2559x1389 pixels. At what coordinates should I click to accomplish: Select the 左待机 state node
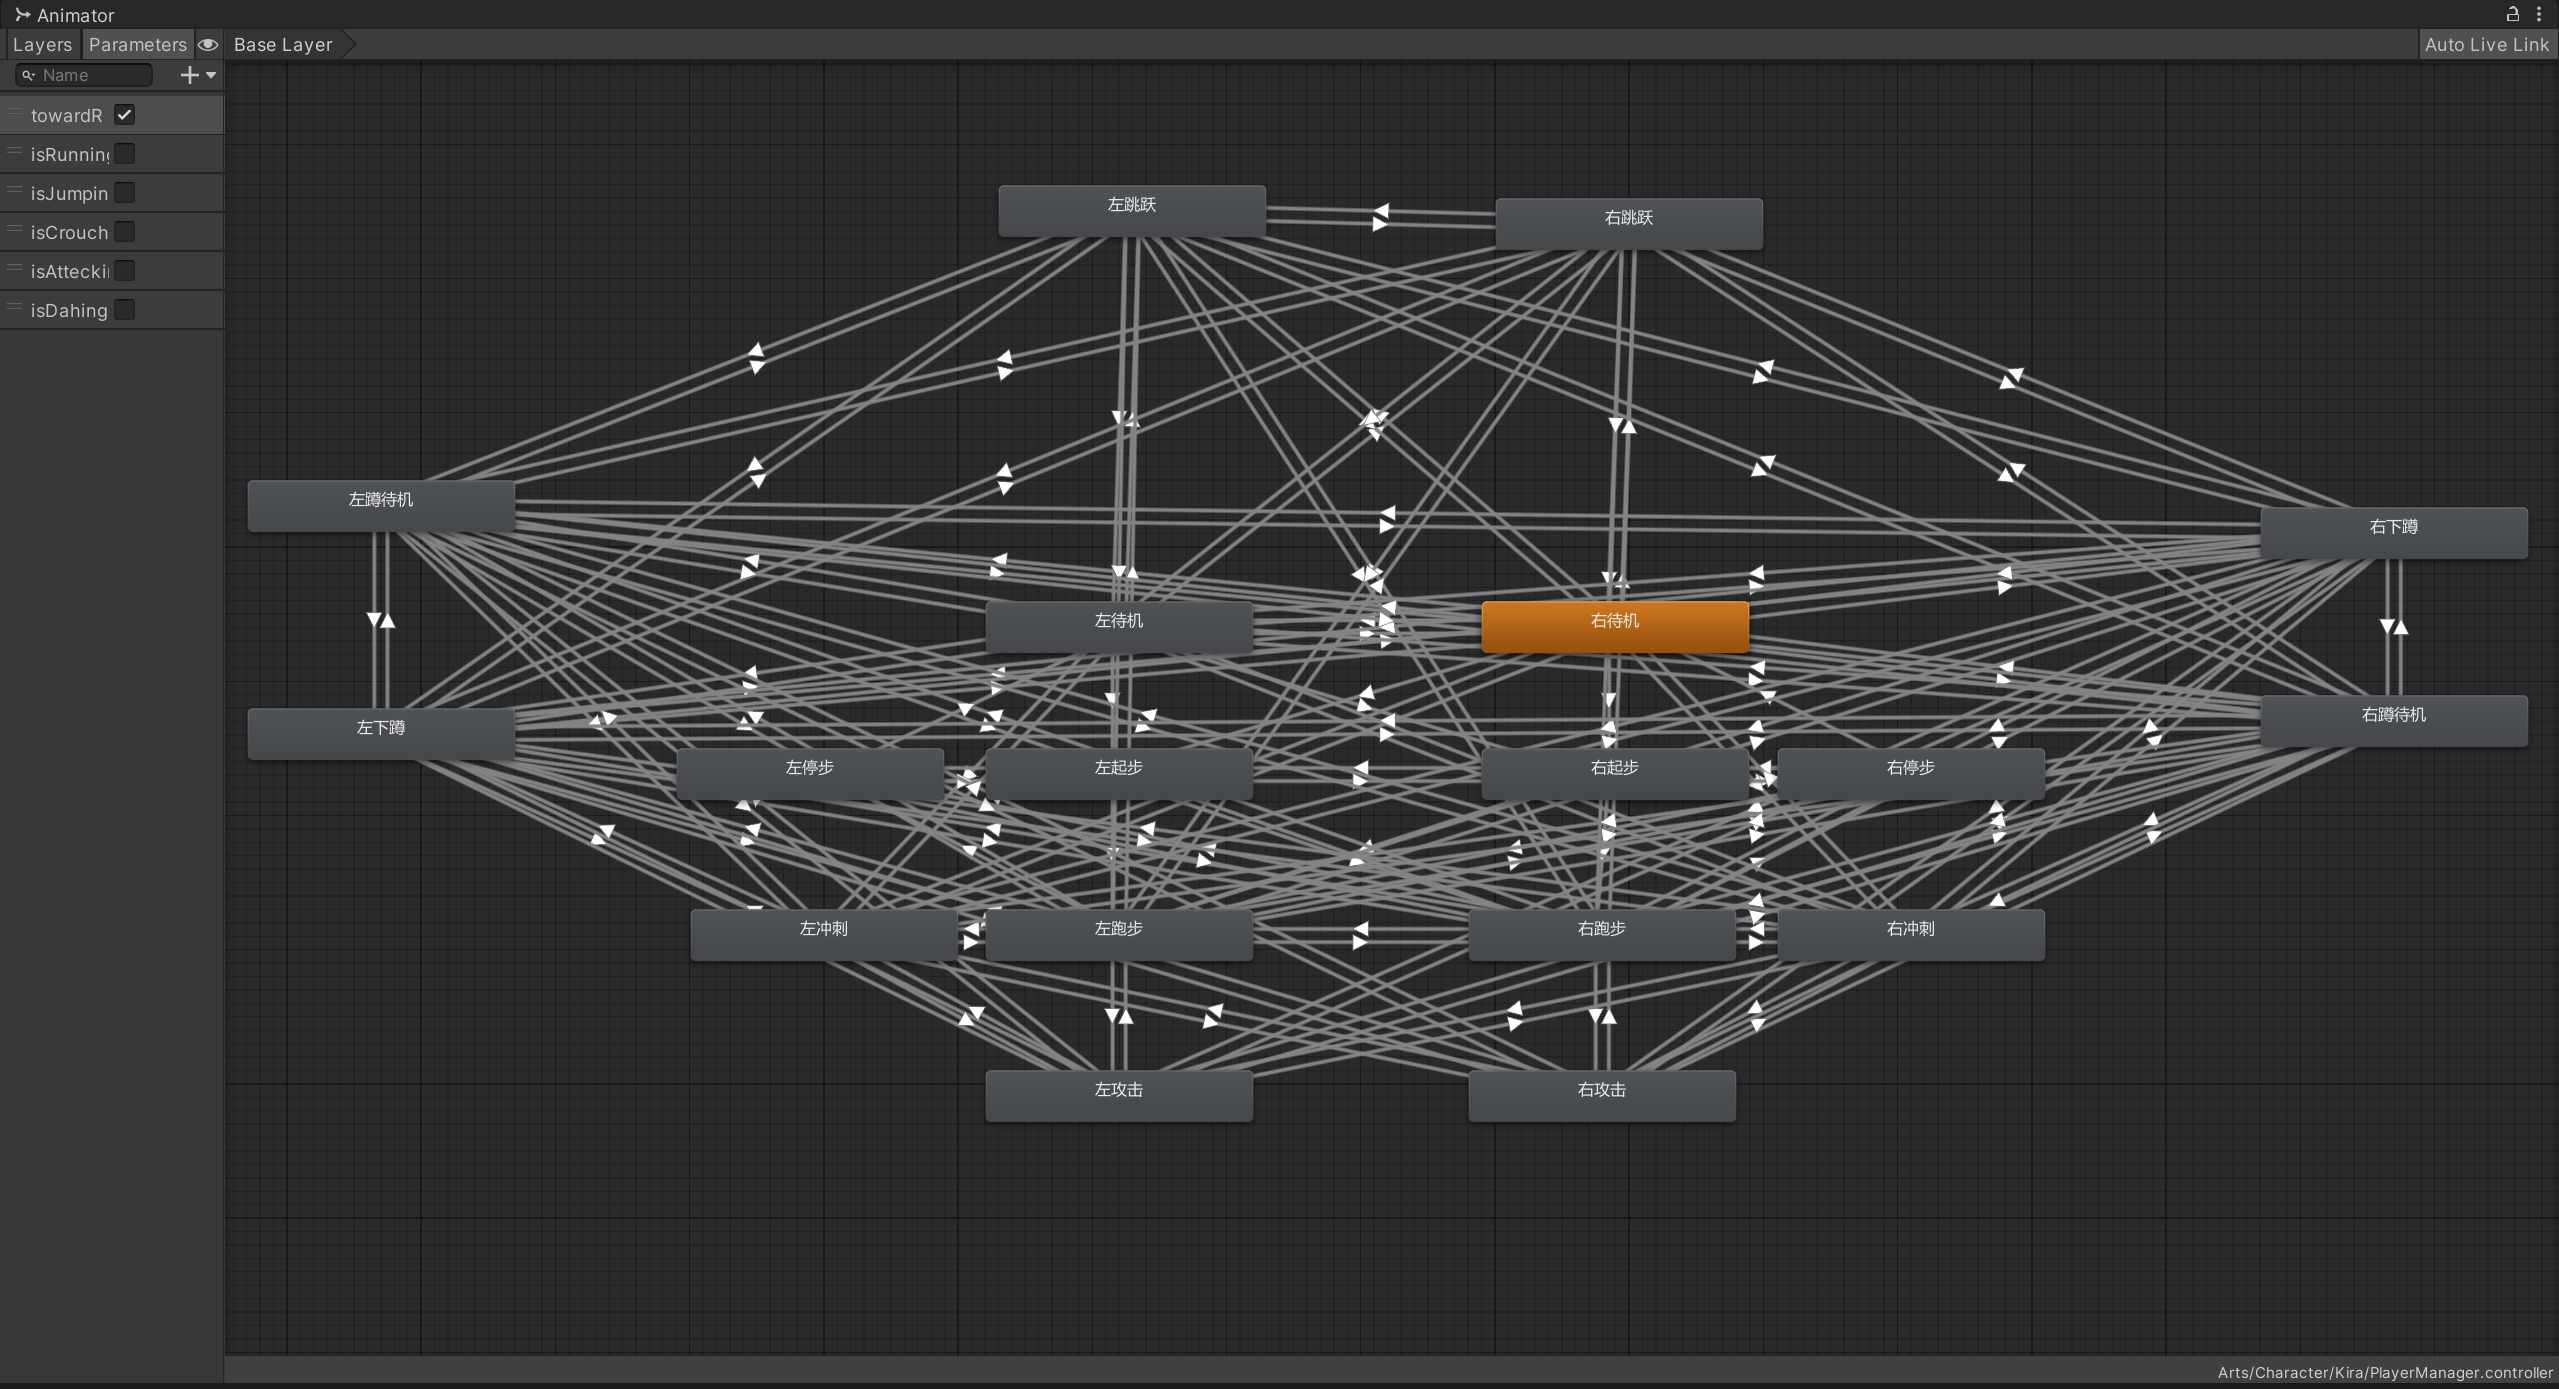coord(1119,626)
